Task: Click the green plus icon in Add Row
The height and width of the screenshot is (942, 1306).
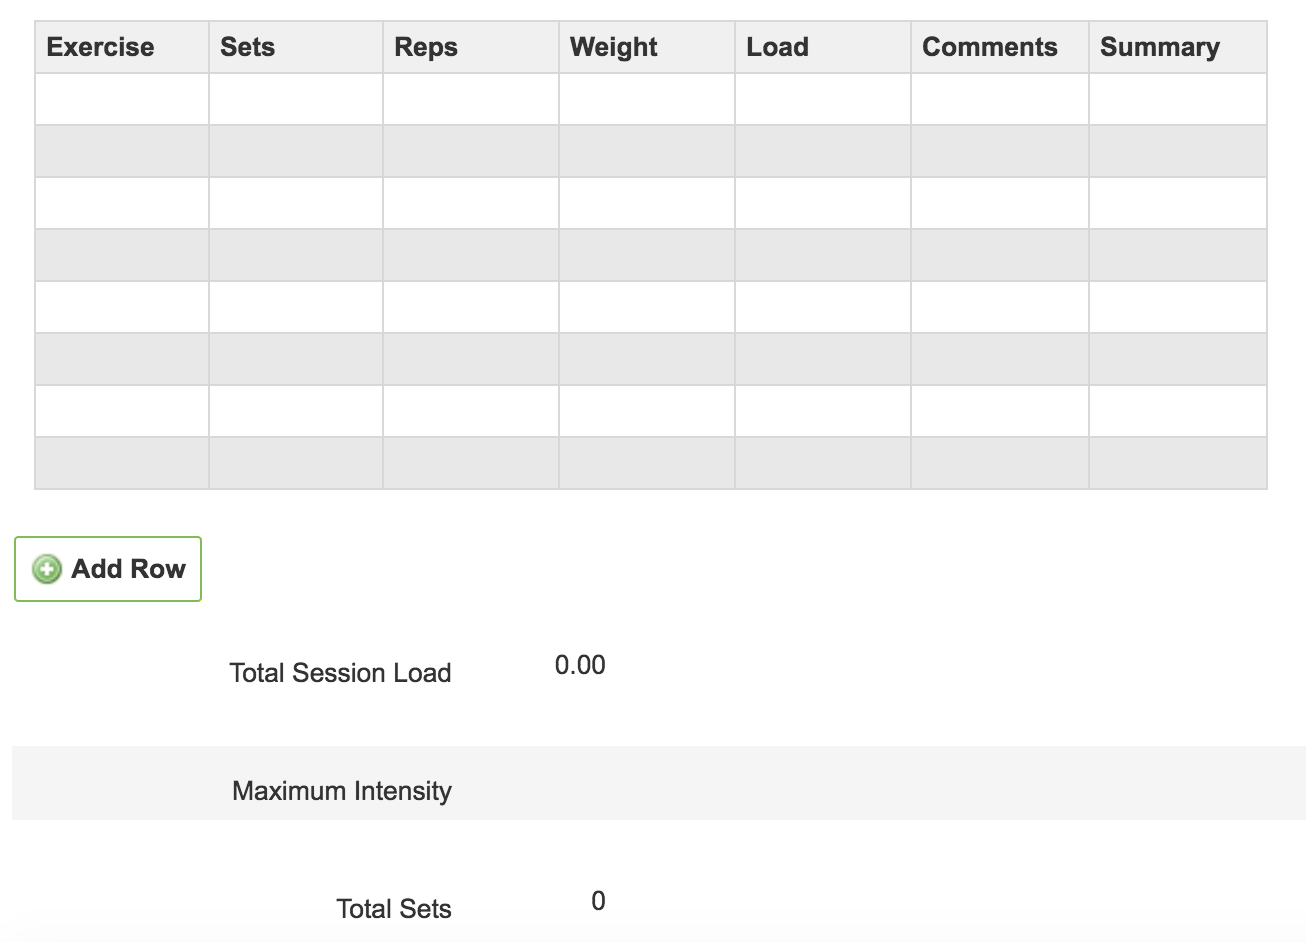Action: coord(46,569)
